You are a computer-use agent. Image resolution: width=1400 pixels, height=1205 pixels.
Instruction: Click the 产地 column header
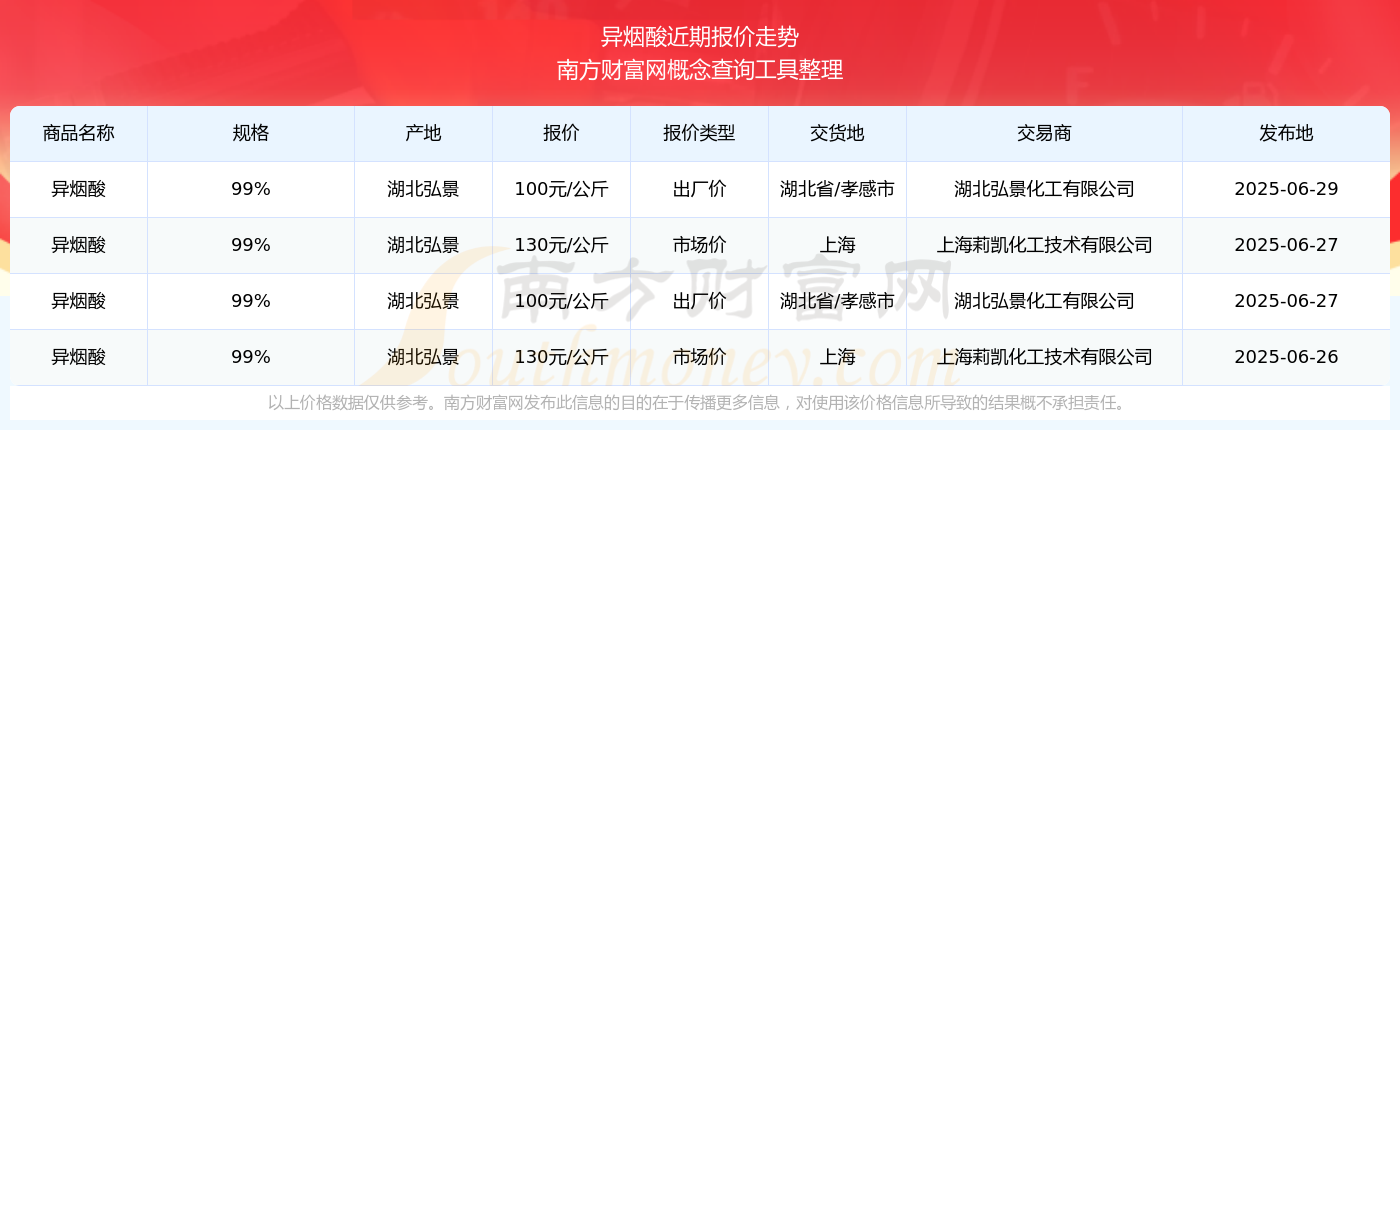[423, 134]
